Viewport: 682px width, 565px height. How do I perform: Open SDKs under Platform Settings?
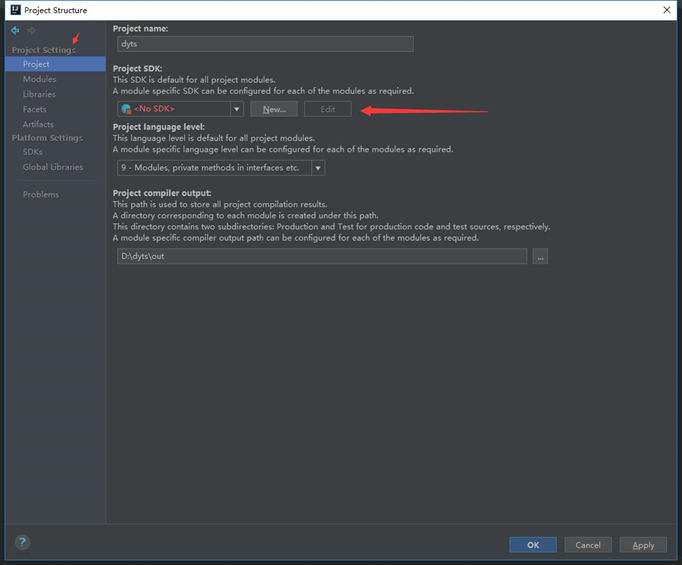point(33,152)
